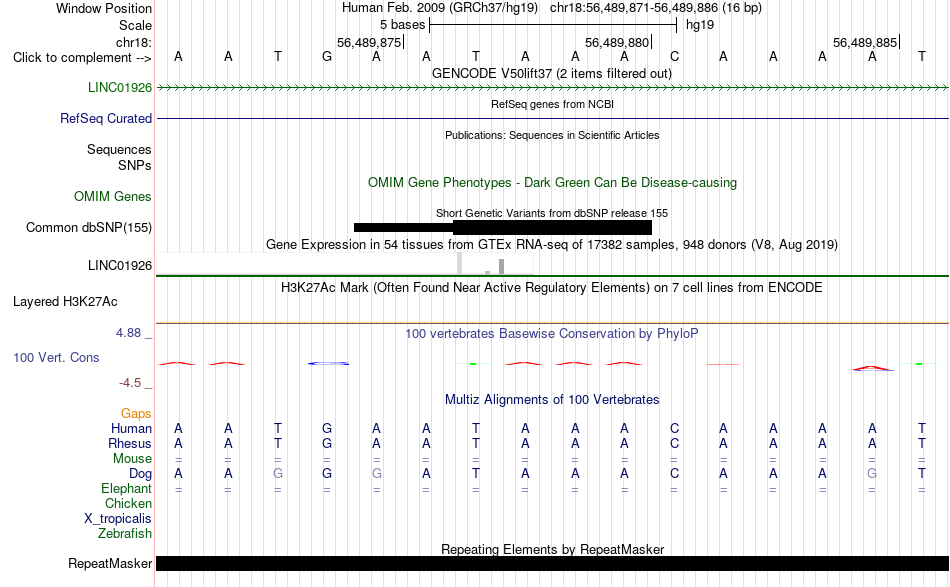950x587 pixels.
Task: Click the Common dbSNP(155) track label
Action: click(x=89, y=227)
